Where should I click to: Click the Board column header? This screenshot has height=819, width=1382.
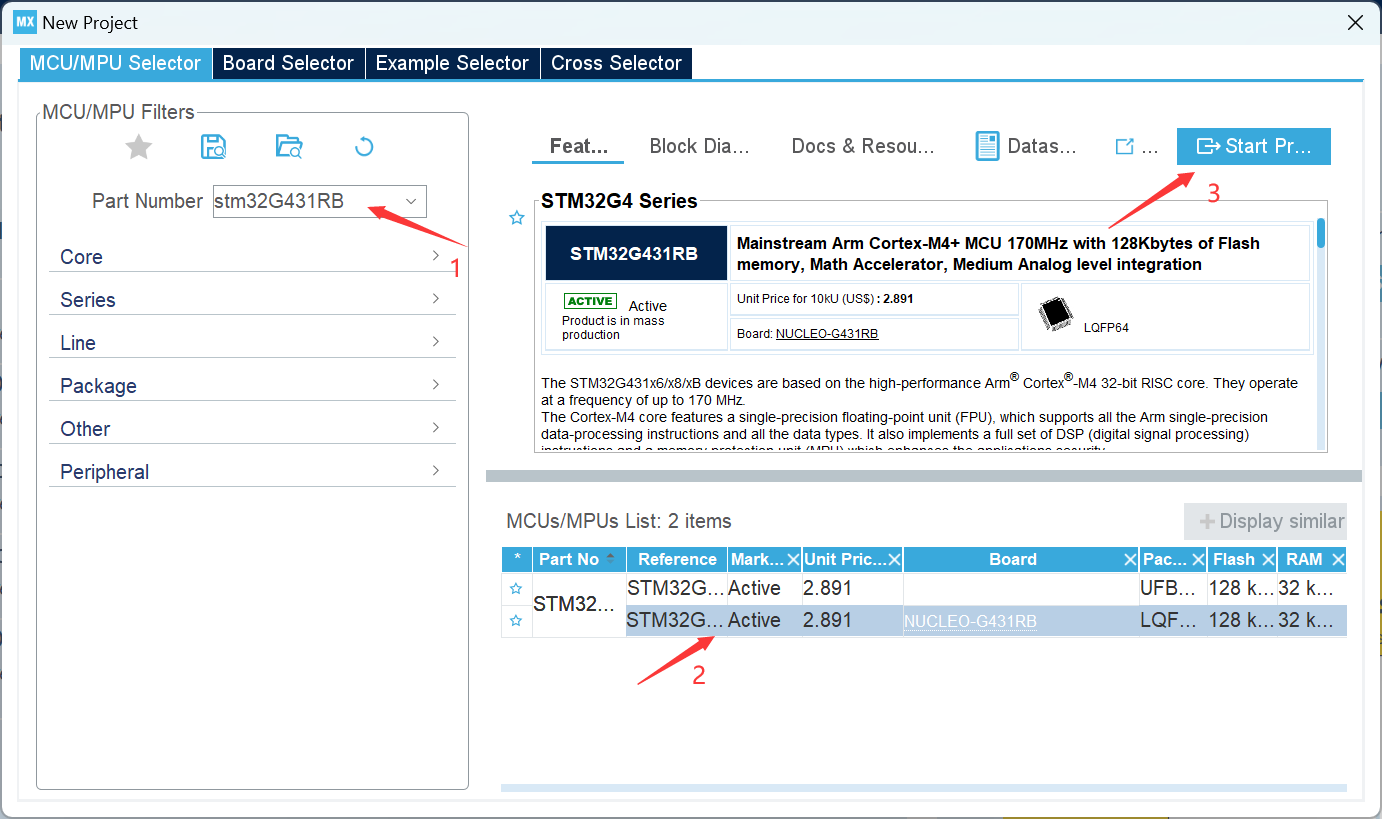(x=1013, y=560)
